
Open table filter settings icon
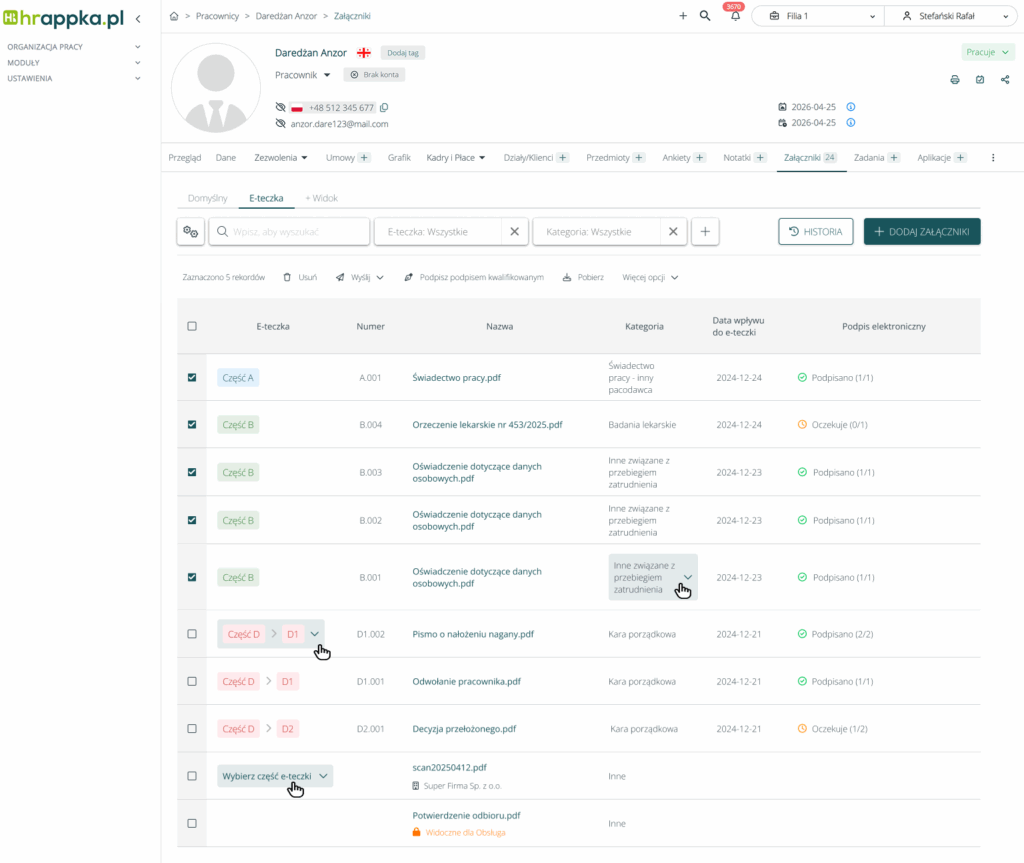click(x=190, y=232)
